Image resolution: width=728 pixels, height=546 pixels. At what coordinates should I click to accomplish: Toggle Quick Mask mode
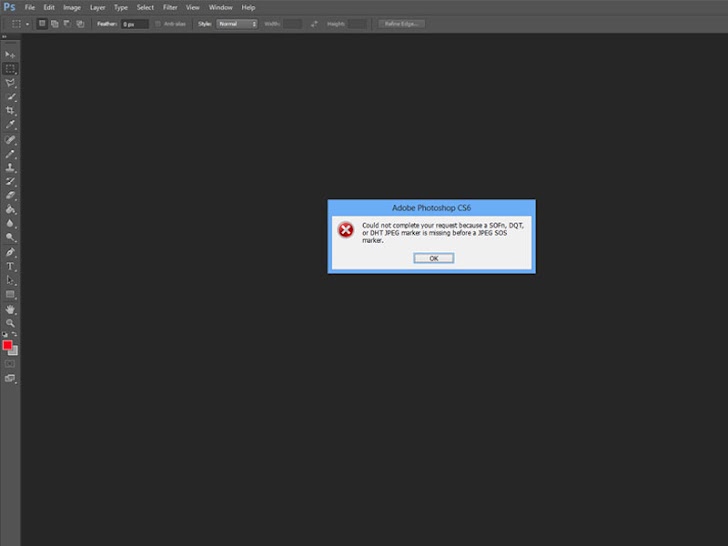coord(10,364)
